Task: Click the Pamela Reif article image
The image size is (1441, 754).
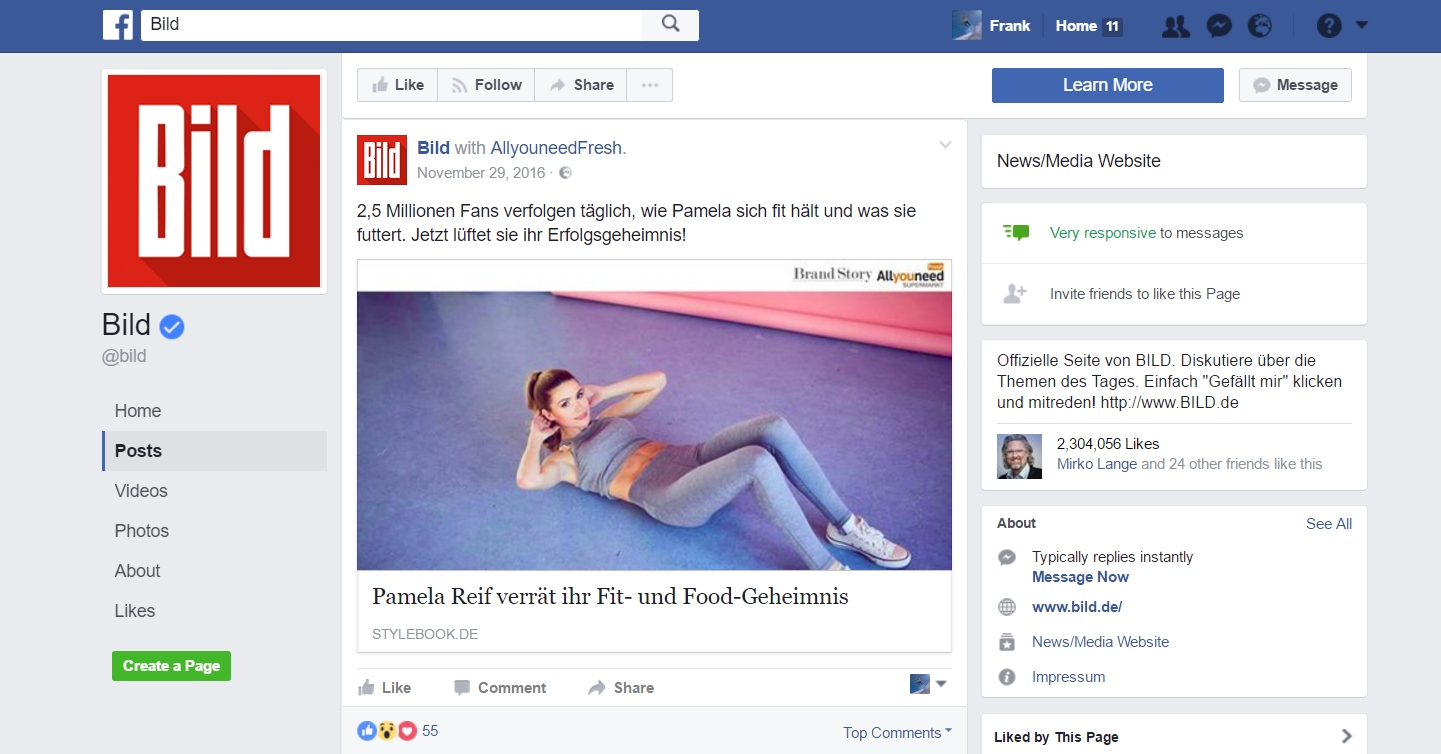Action: click(654, 430)
